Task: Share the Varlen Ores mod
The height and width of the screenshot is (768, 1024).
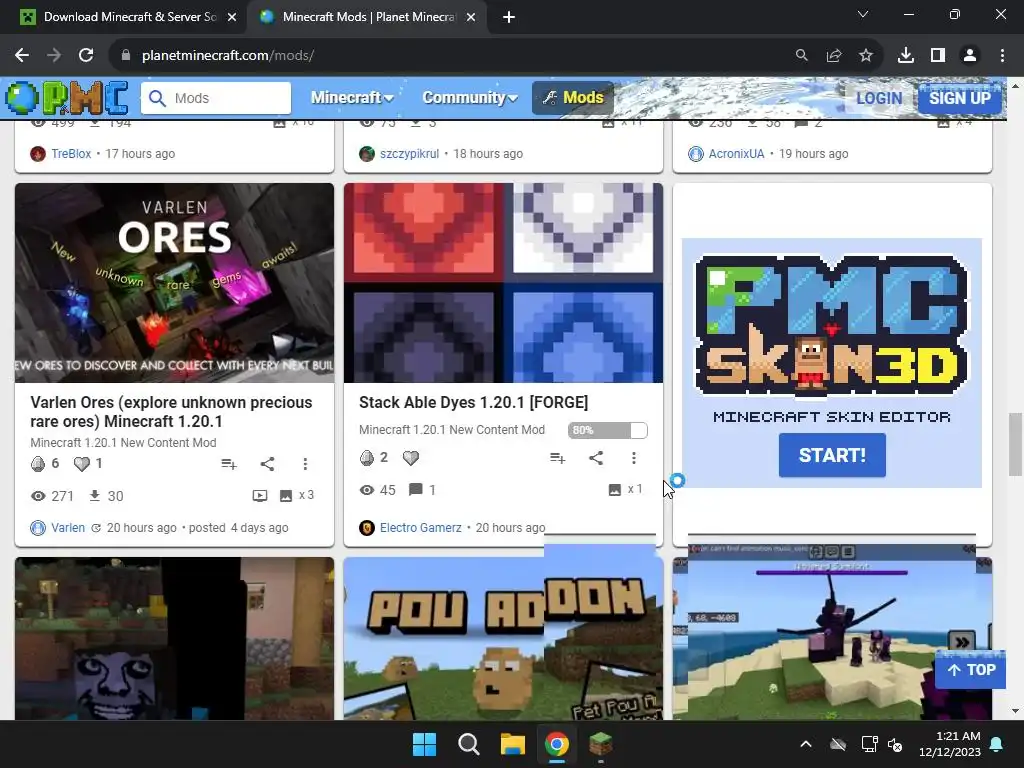Action: pyautogui.click(x=267, y=464)
